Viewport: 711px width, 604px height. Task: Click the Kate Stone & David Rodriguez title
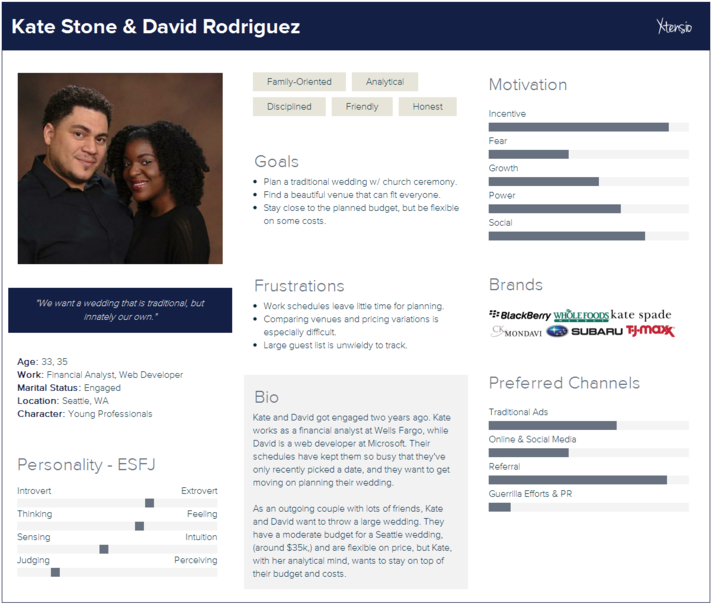[155, 27]
